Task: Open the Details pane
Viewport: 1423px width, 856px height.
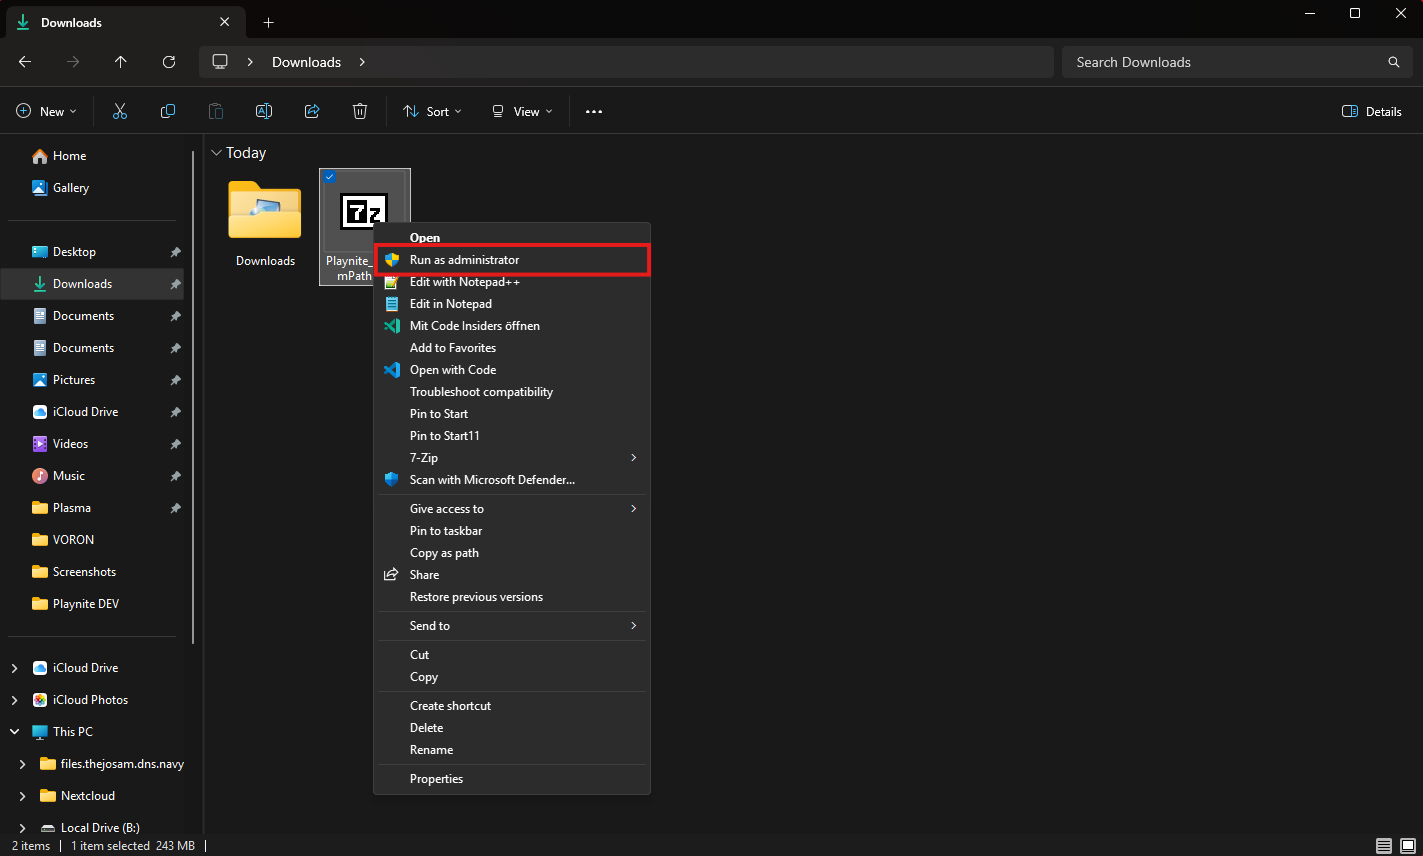Action: [1370, 111]
